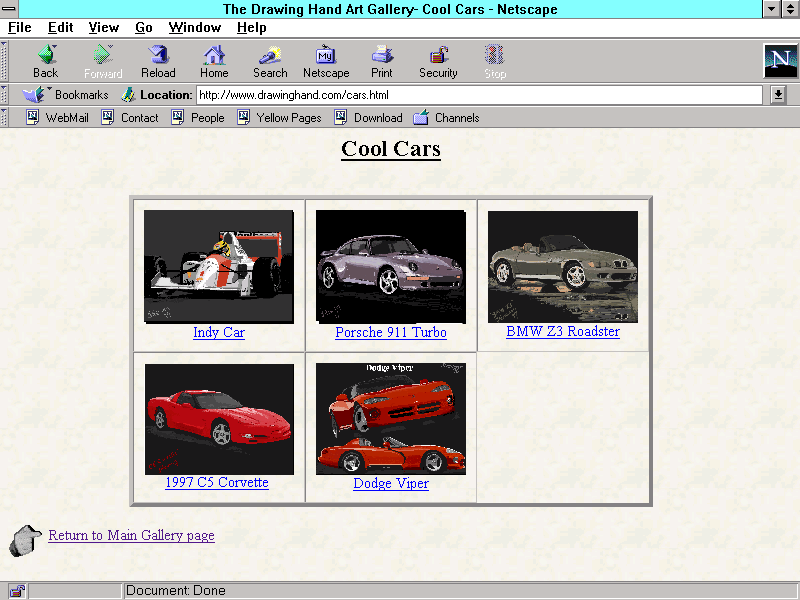
Task: Open WebMail from the personal toolbar
Action: pos(57,118)
